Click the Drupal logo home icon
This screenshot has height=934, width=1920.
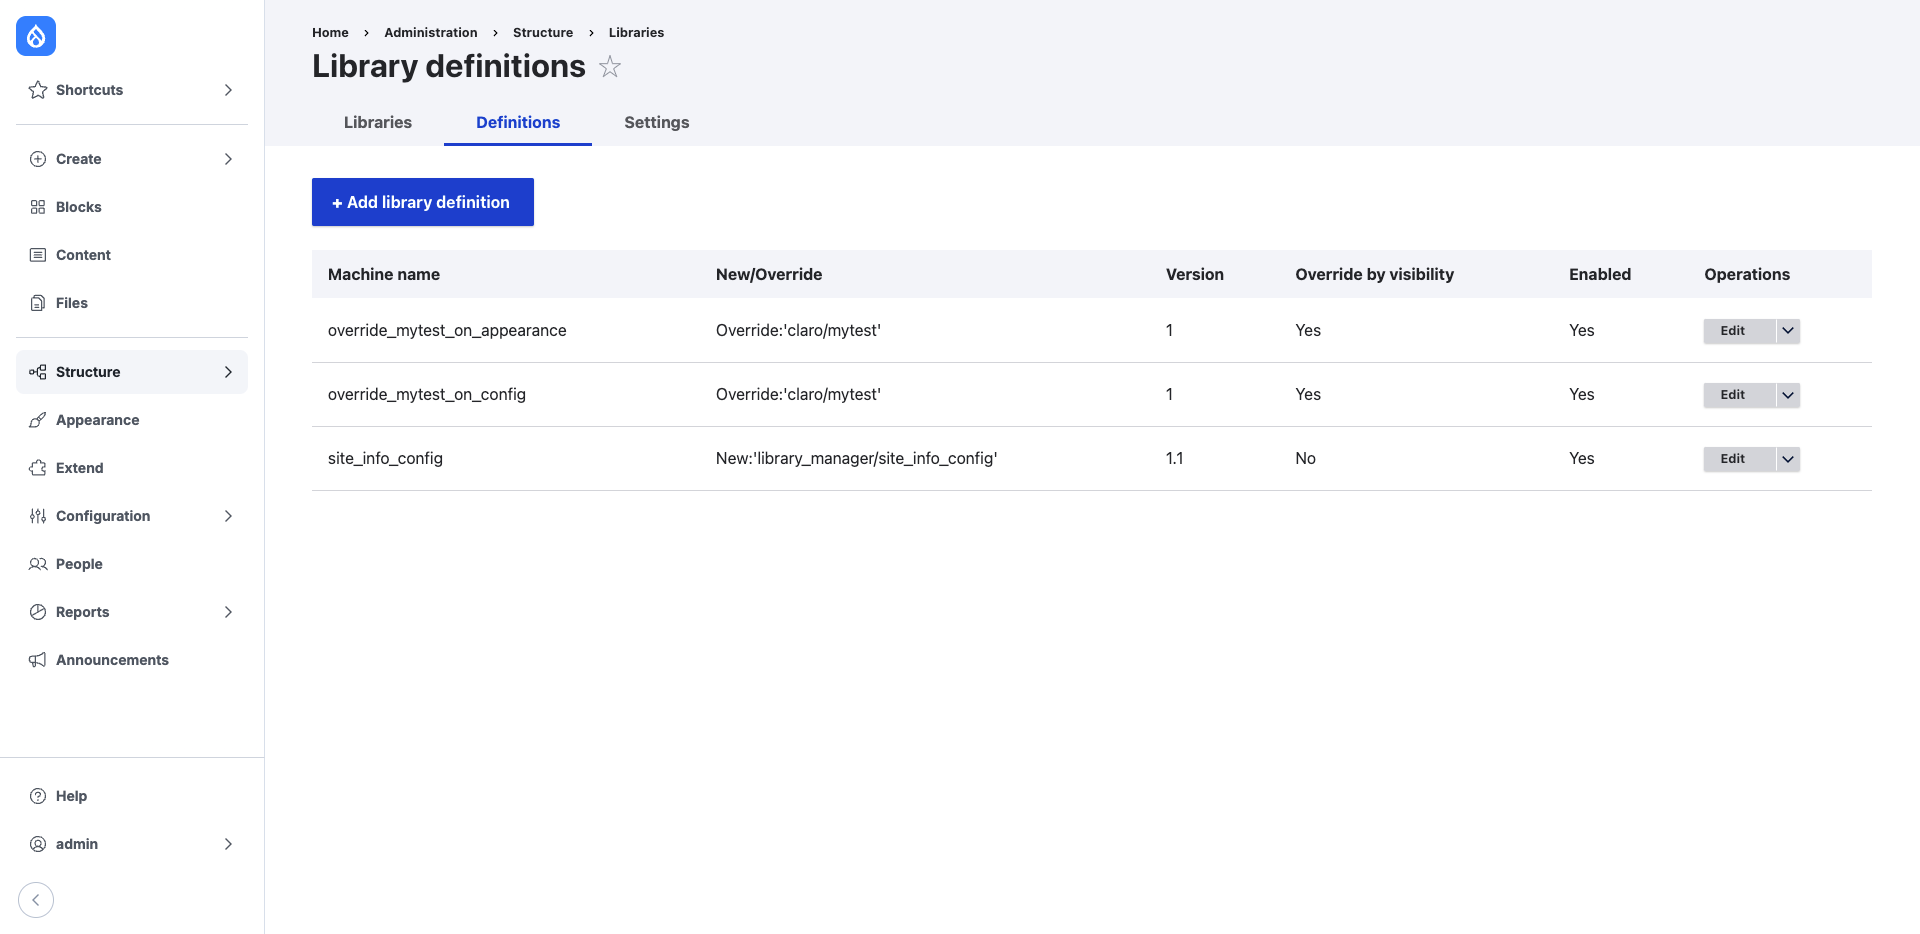[36, 36]
